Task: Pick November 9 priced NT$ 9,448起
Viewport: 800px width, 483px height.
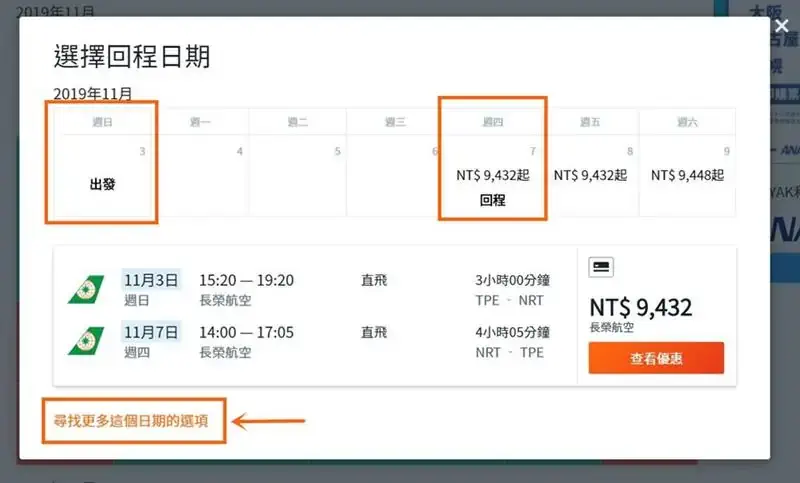Action: tap(688, 176)
